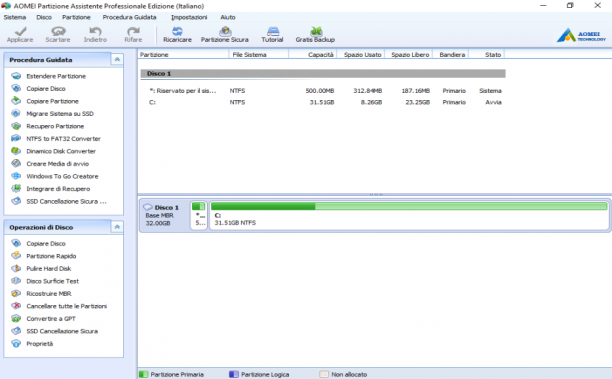Viewport: 612px width, 379px height.
Task: Click the 500.00MB capacity cell
Action: [x=320, y=91]
